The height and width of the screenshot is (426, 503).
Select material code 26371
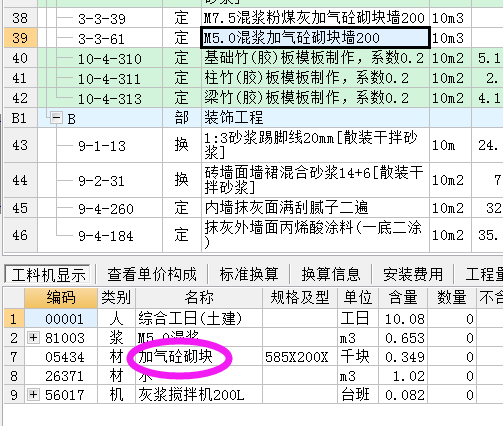click(61, 376)
